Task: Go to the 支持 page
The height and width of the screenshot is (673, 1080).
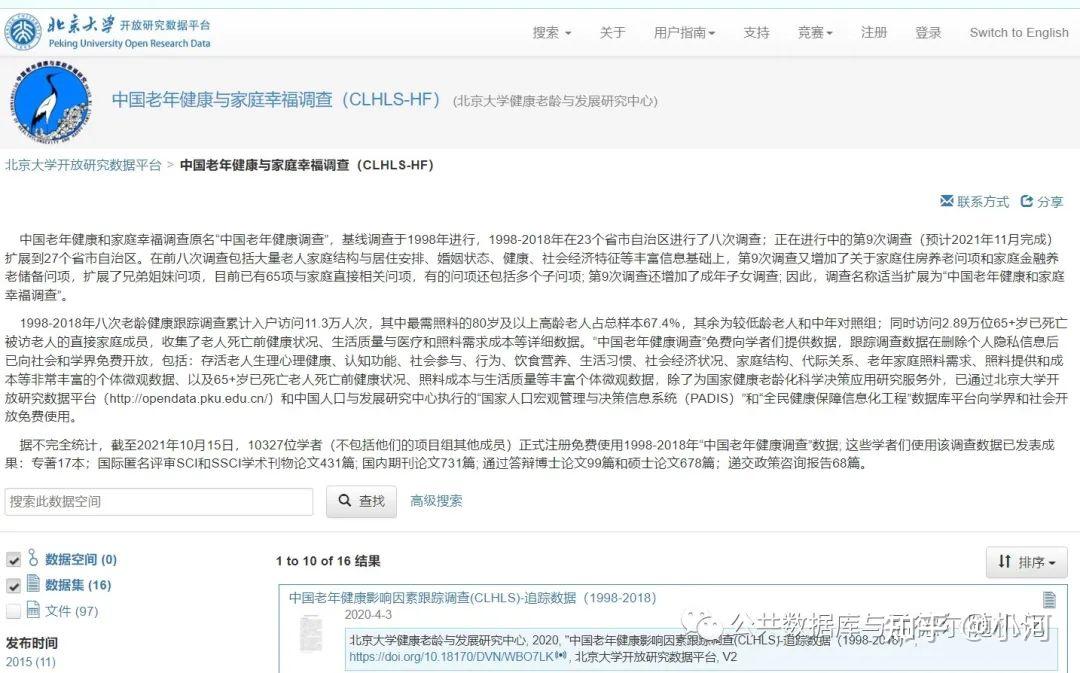Action: [x=756, y=32]
